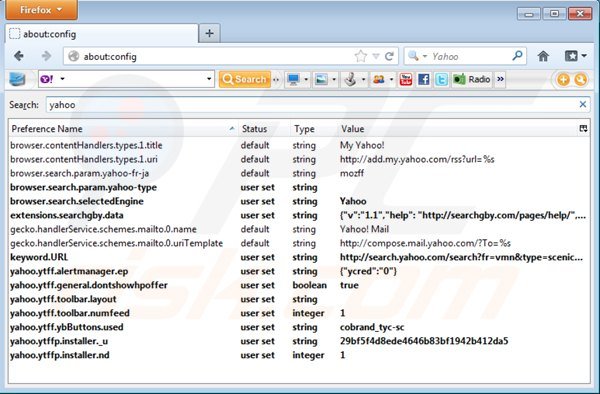This screenshot has width=600, height=394.
Task: Sort by the Status column header
Action: point(264,129)
